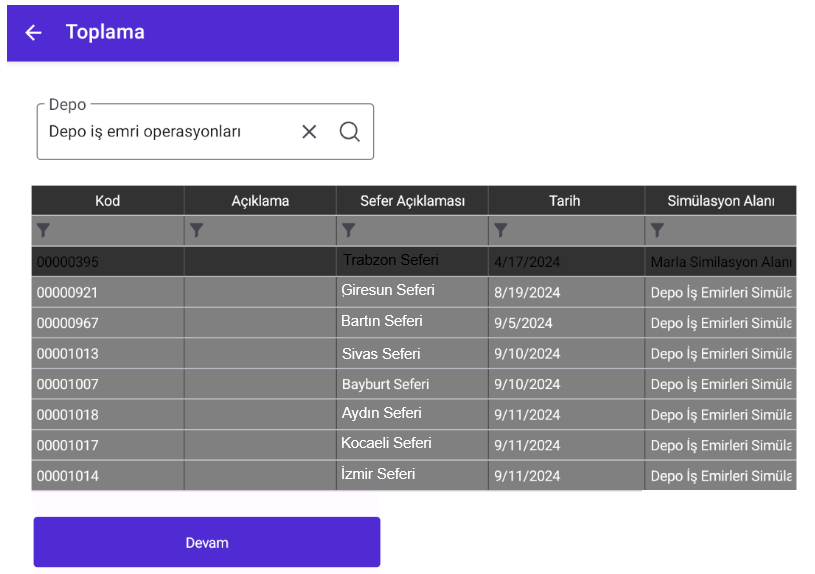Sort by the Tarih column header
Image resolution: width=815 pixels, height=574 pixels.
point(566,201)
